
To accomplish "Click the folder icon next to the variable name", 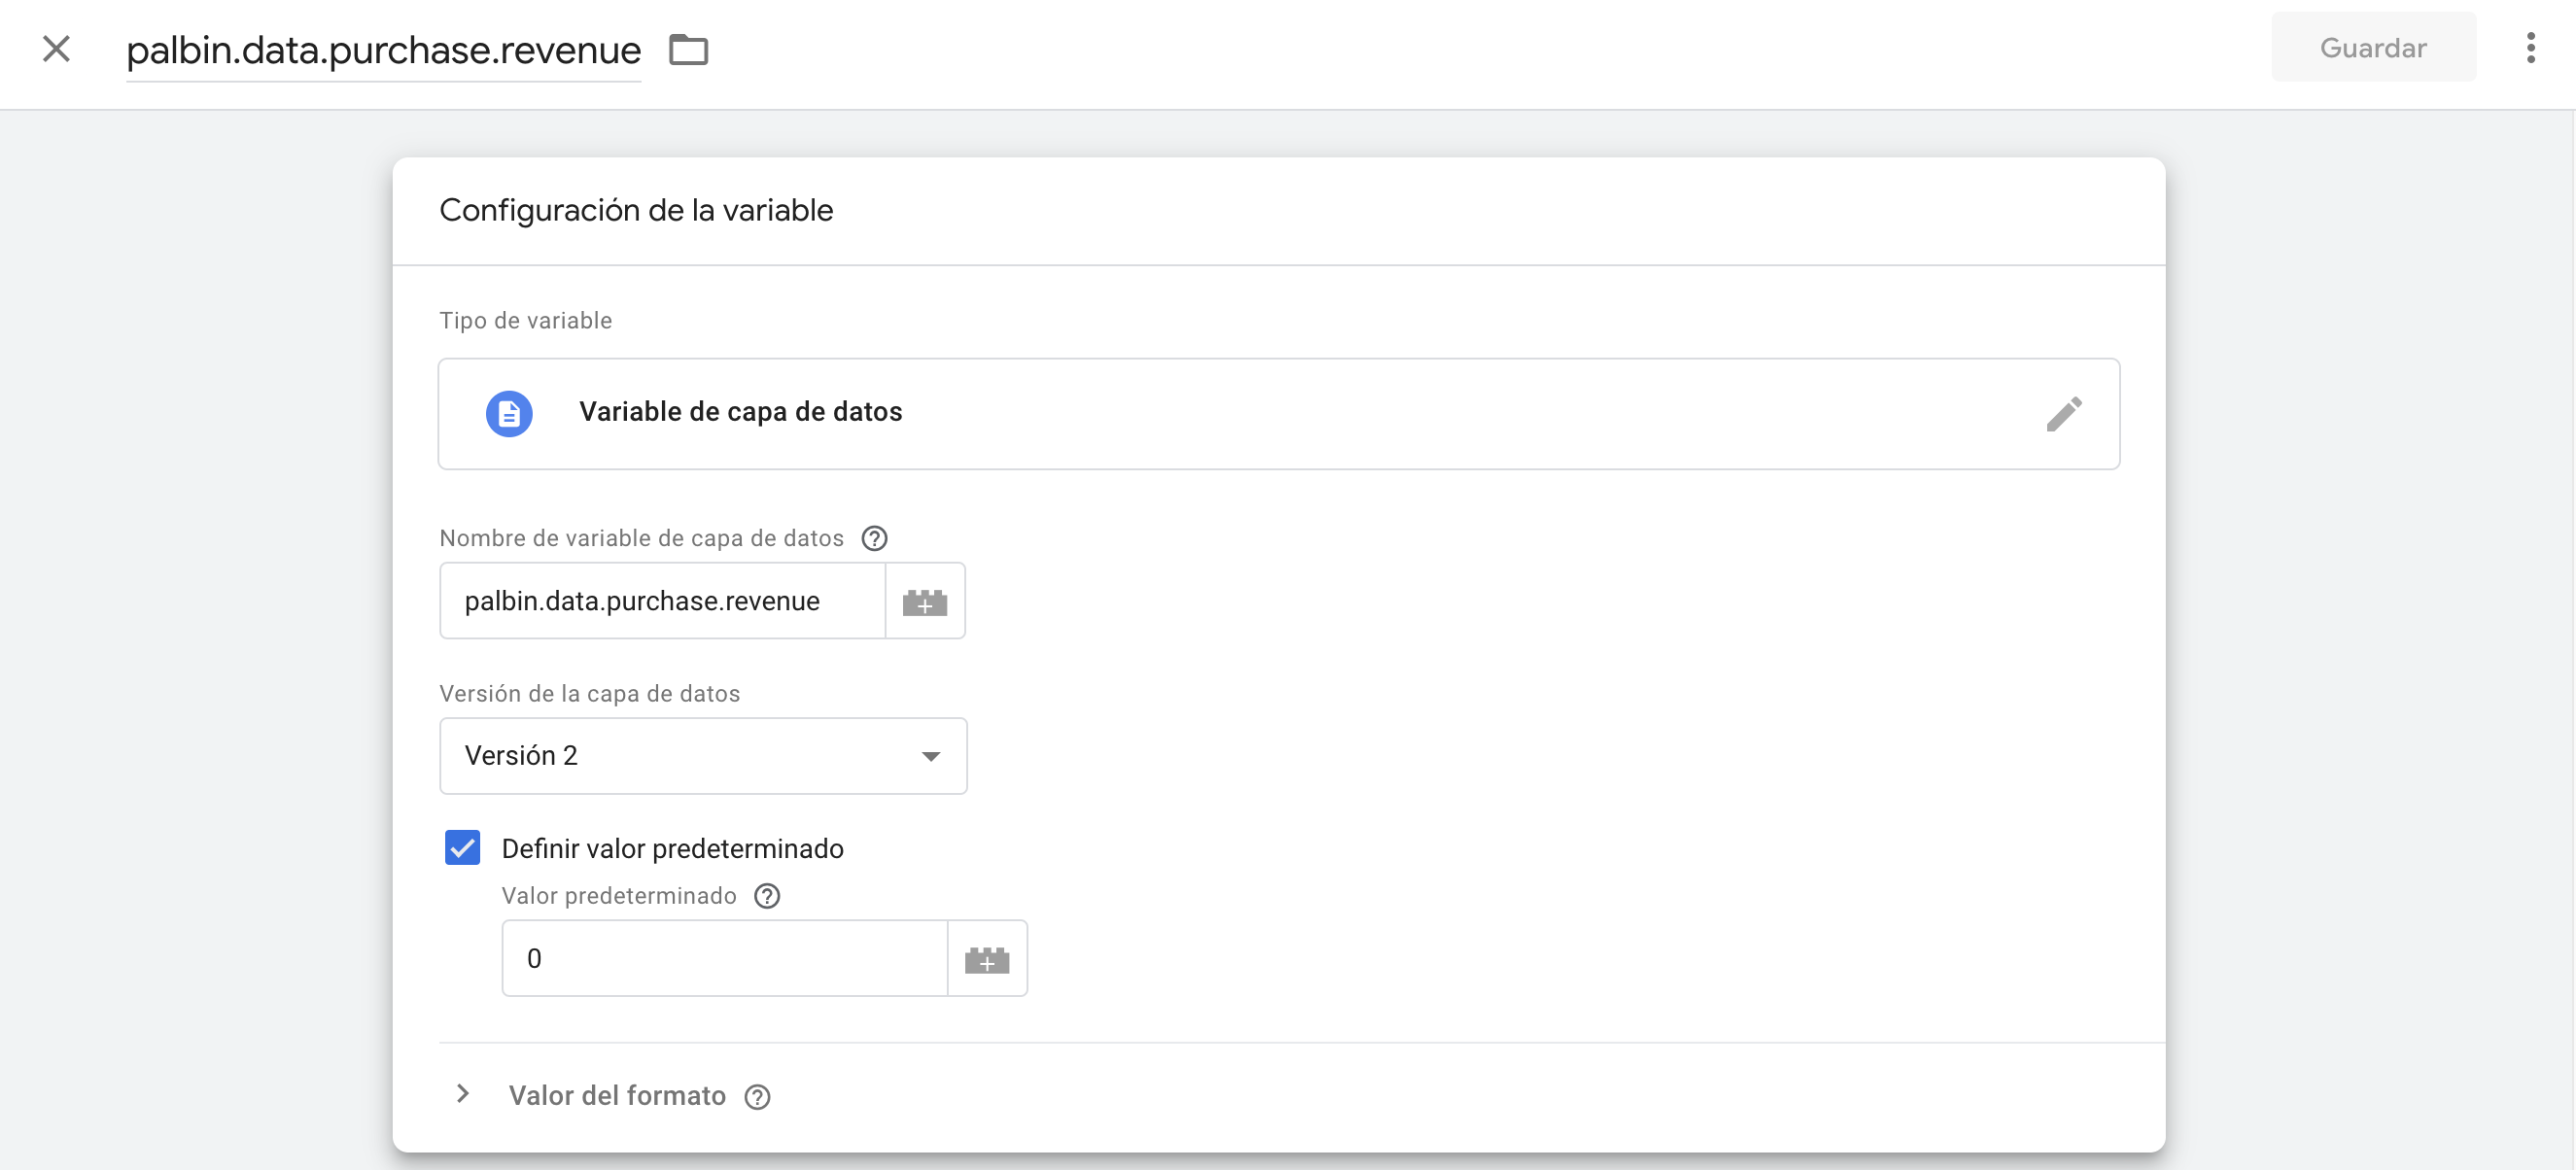I will click(x=688, y=49).
